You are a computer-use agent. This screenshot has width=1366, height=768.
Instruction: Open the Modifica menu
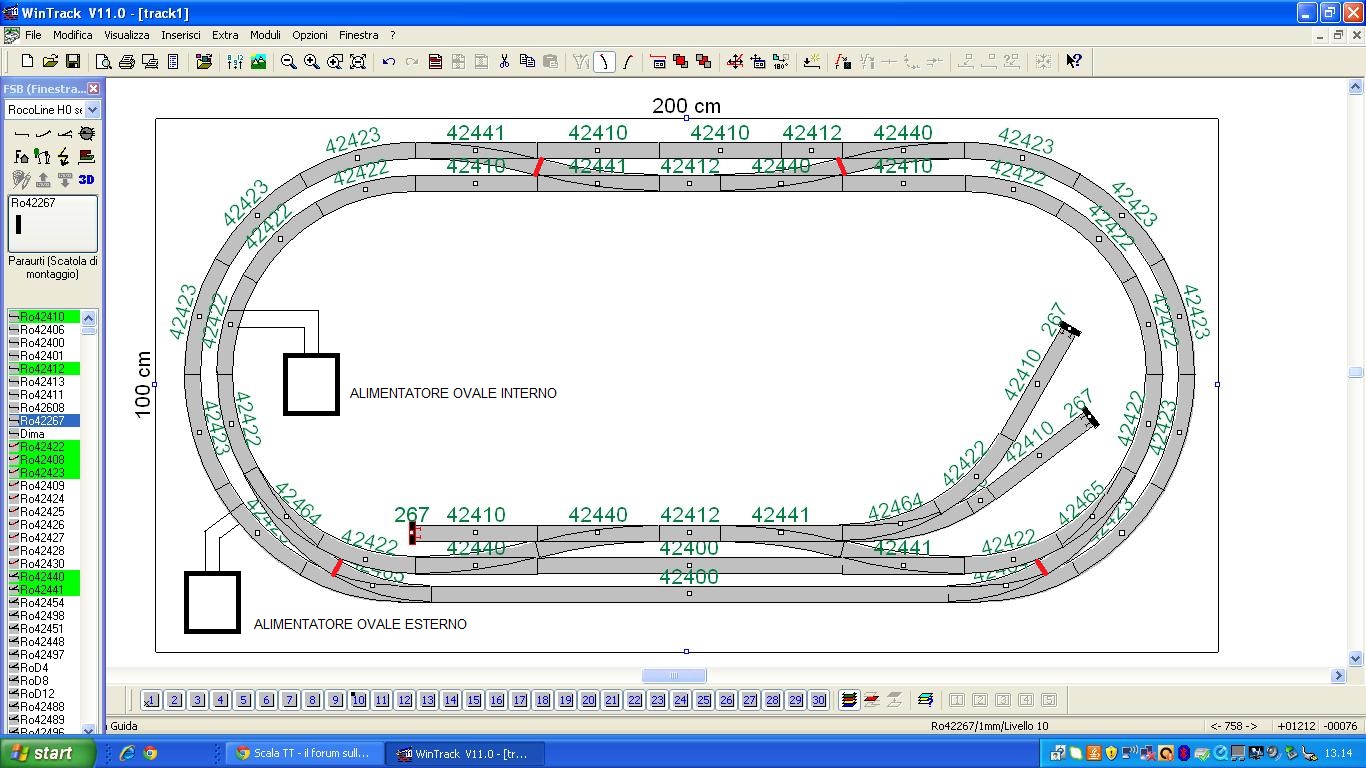73,35
